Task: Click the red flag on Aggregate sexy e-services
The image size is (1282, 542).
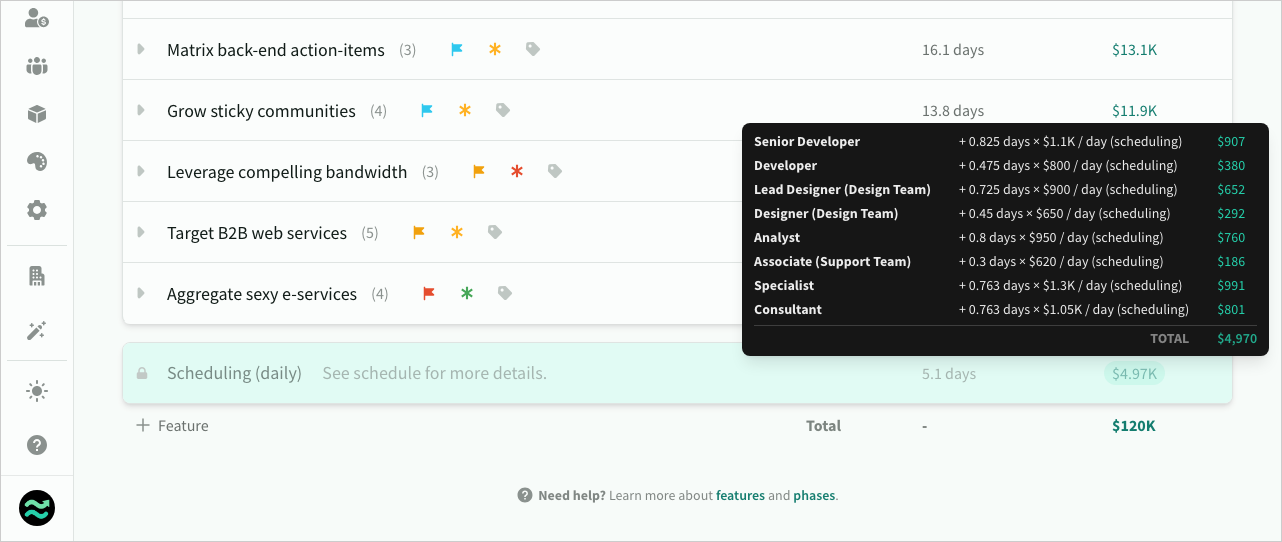Action: pyautogui.click(x=429, y=294)
